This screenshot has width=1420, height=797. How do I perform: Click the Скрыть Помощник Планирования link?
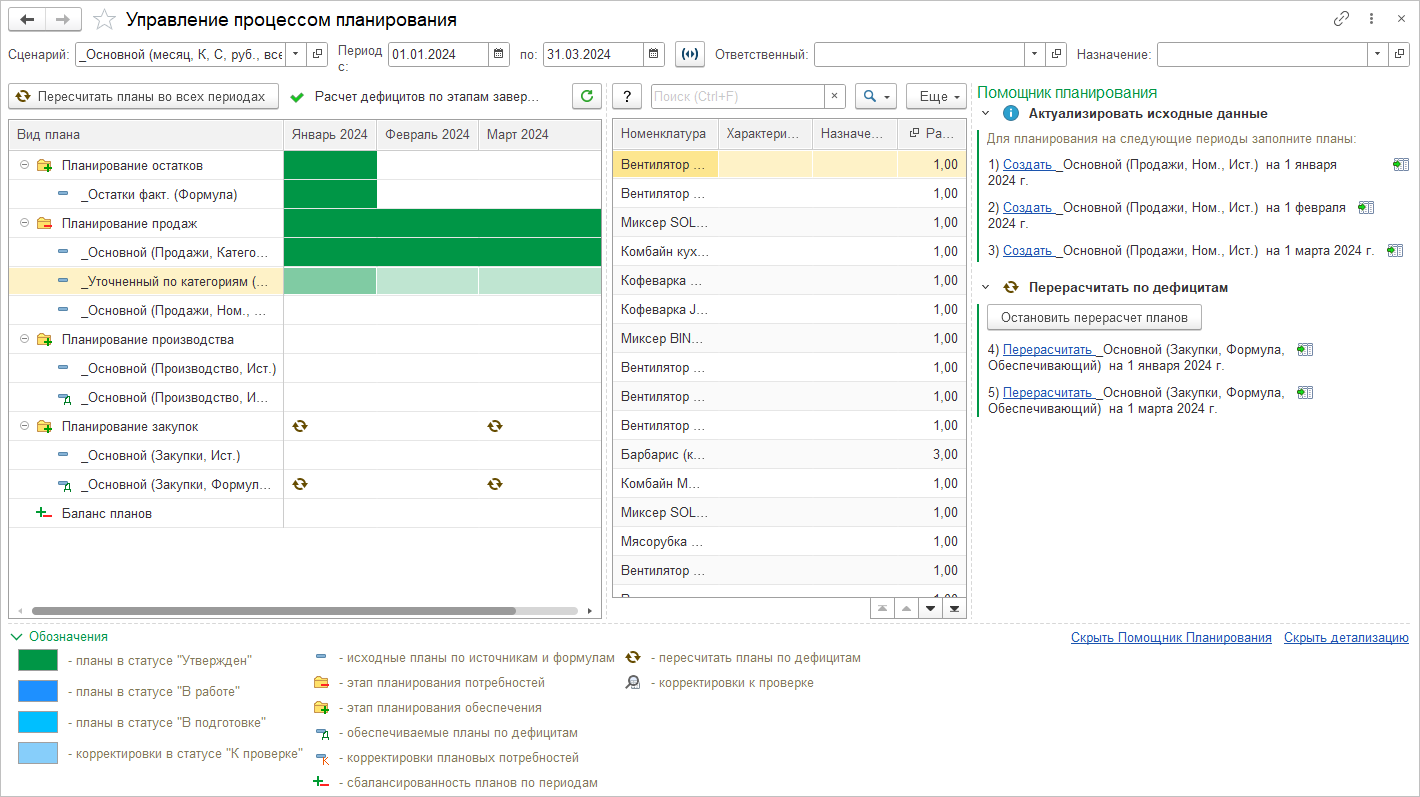1170,637
